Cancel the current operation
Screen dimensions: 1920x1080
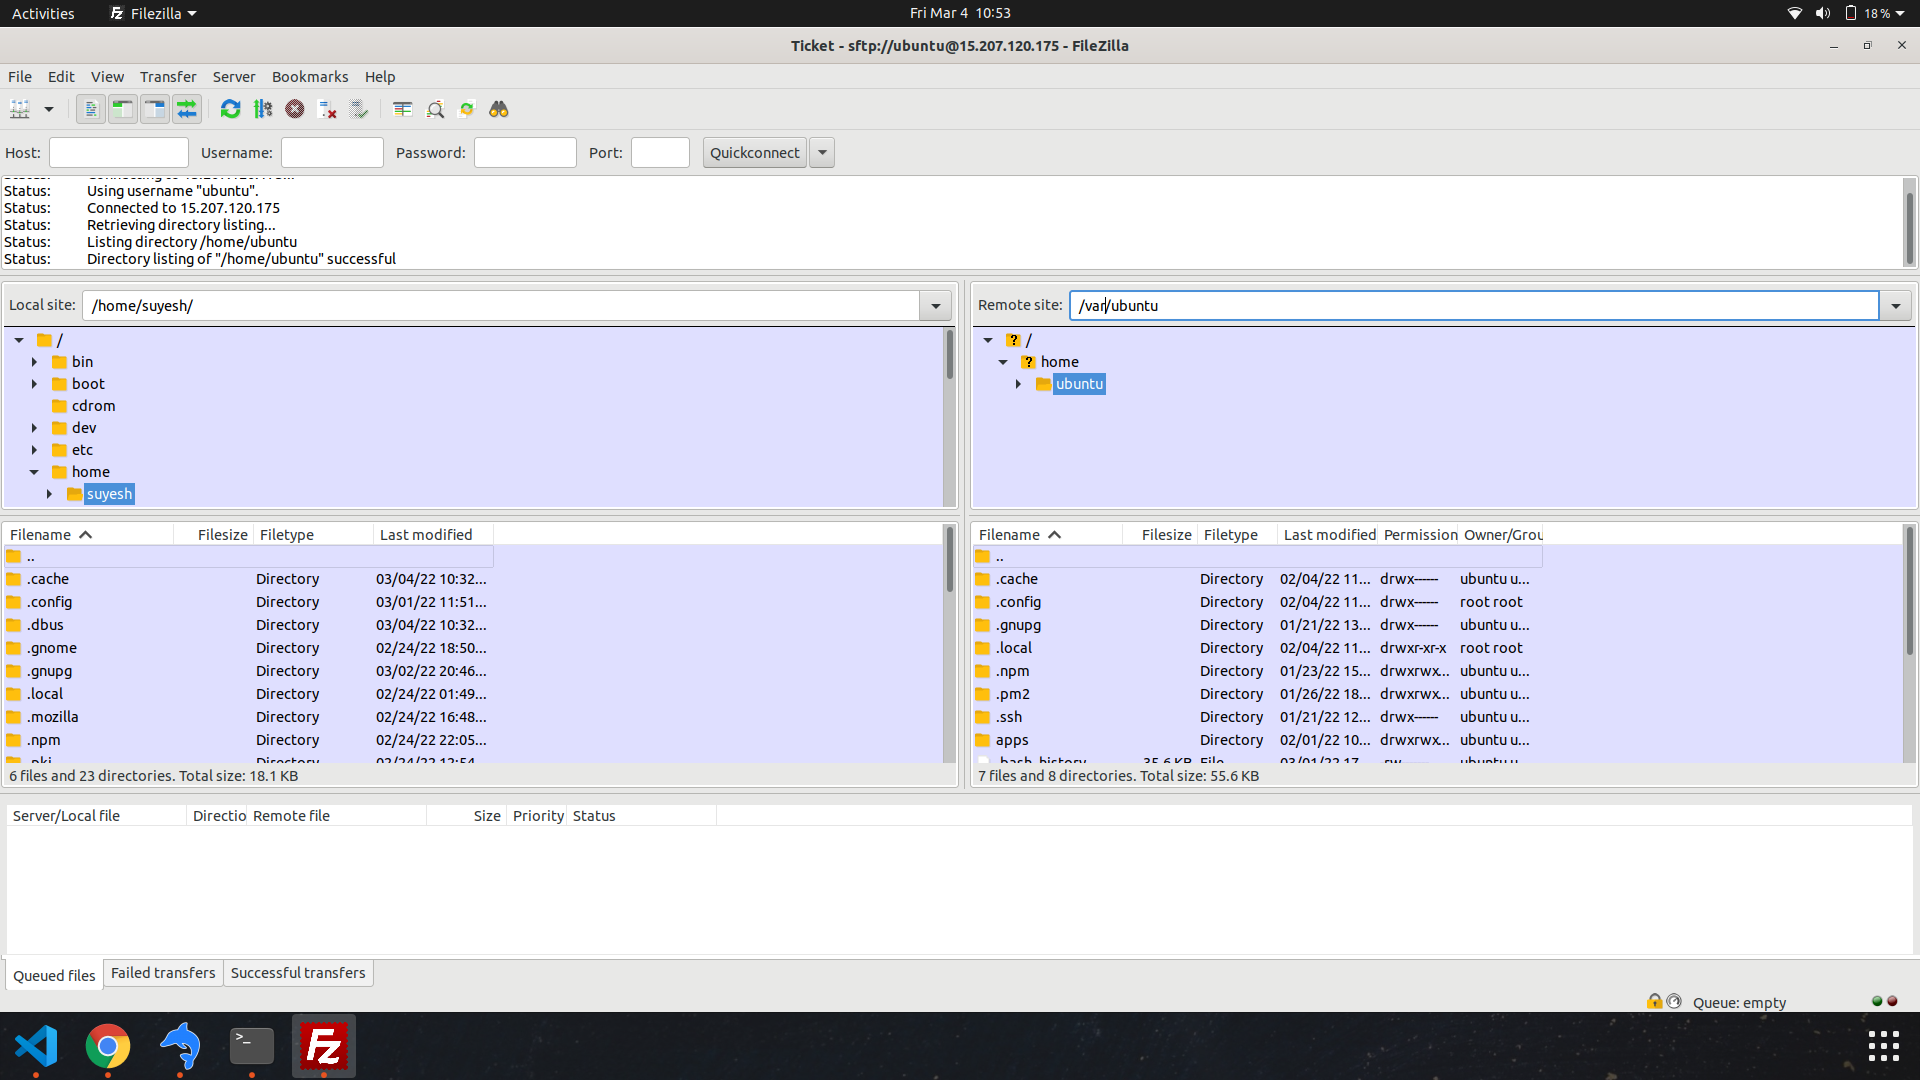(295, 109)
